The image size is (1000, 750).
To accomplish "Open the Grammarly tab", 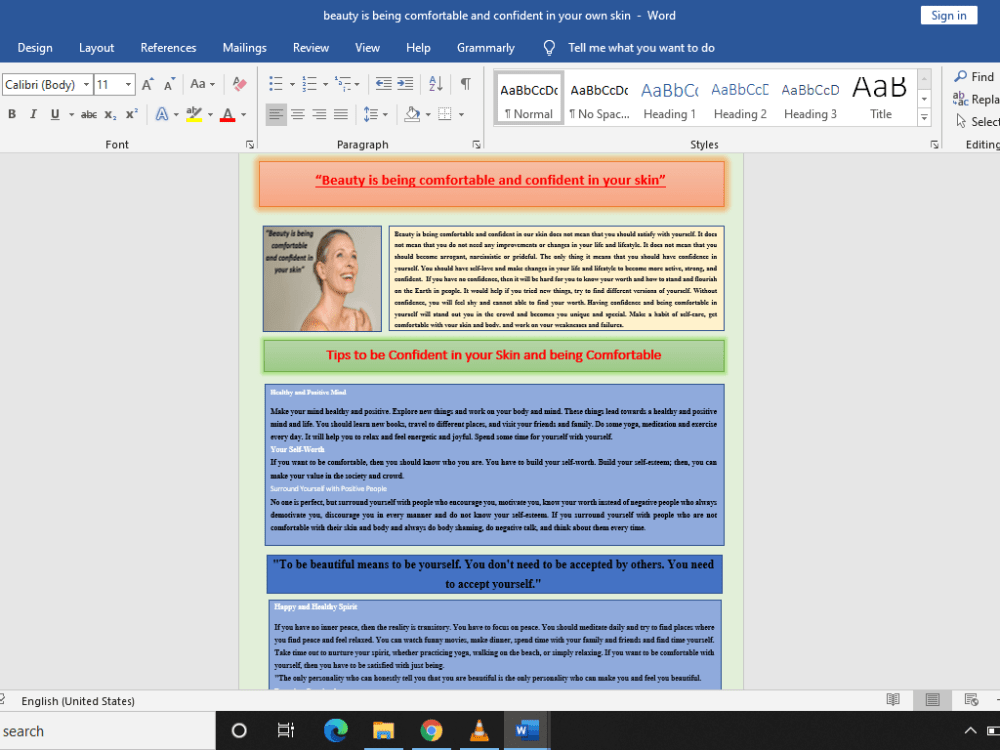I will 485,48.
